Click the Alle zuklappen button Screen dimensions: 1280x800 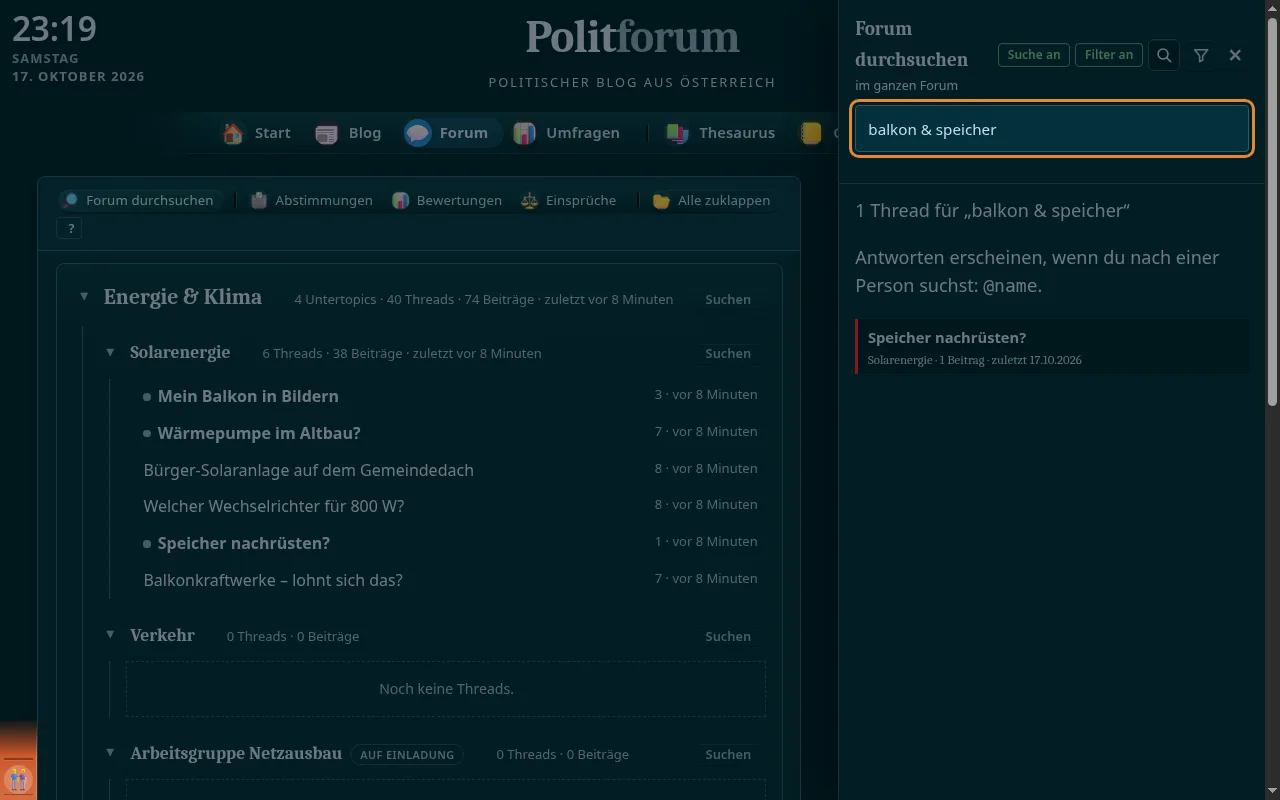click(x=712, y=200)
